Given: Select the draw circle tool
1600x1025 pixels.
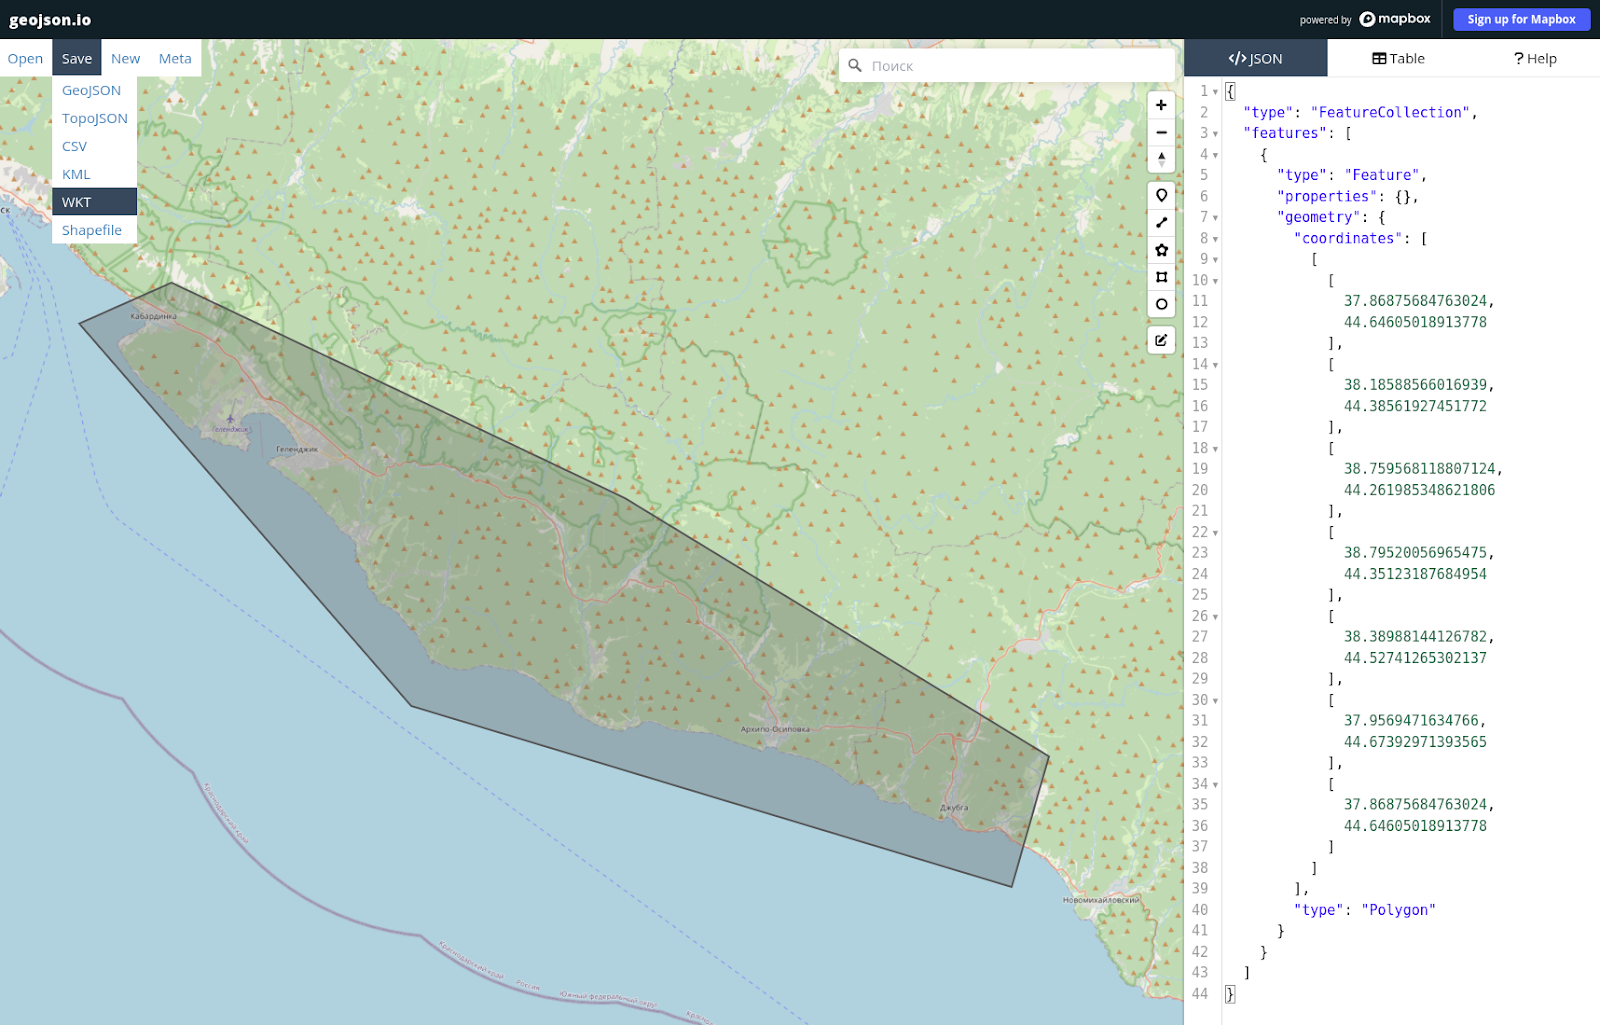Looking at the screenshot, I should (x=1161, y=304).
